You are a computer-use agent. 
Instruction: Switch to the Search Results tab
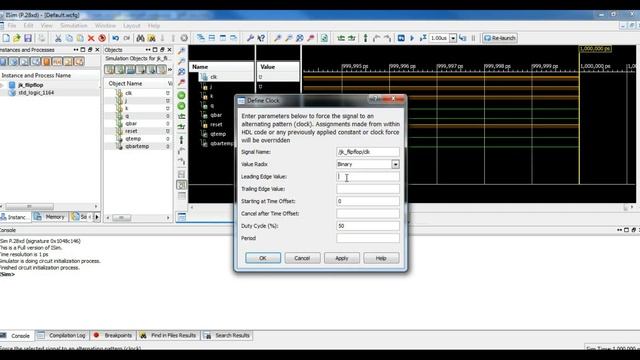pos(228,336)
